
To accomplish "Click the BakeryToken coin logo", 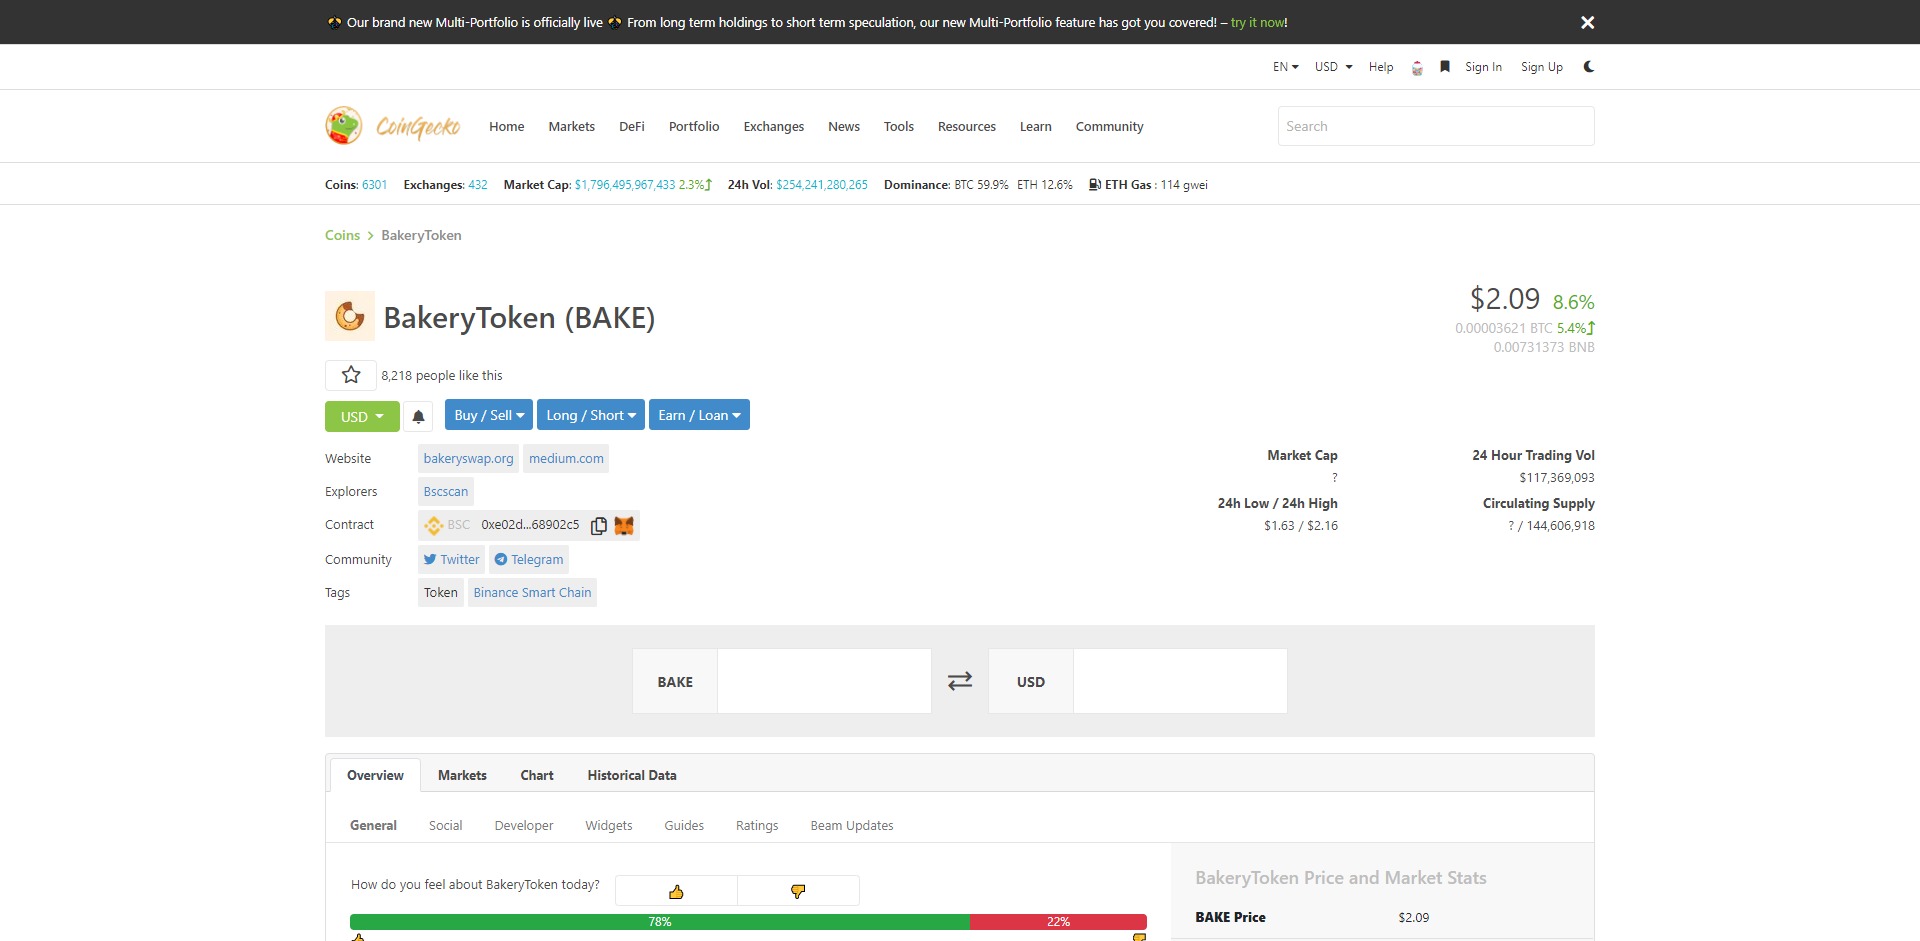I will coord(350,316).
